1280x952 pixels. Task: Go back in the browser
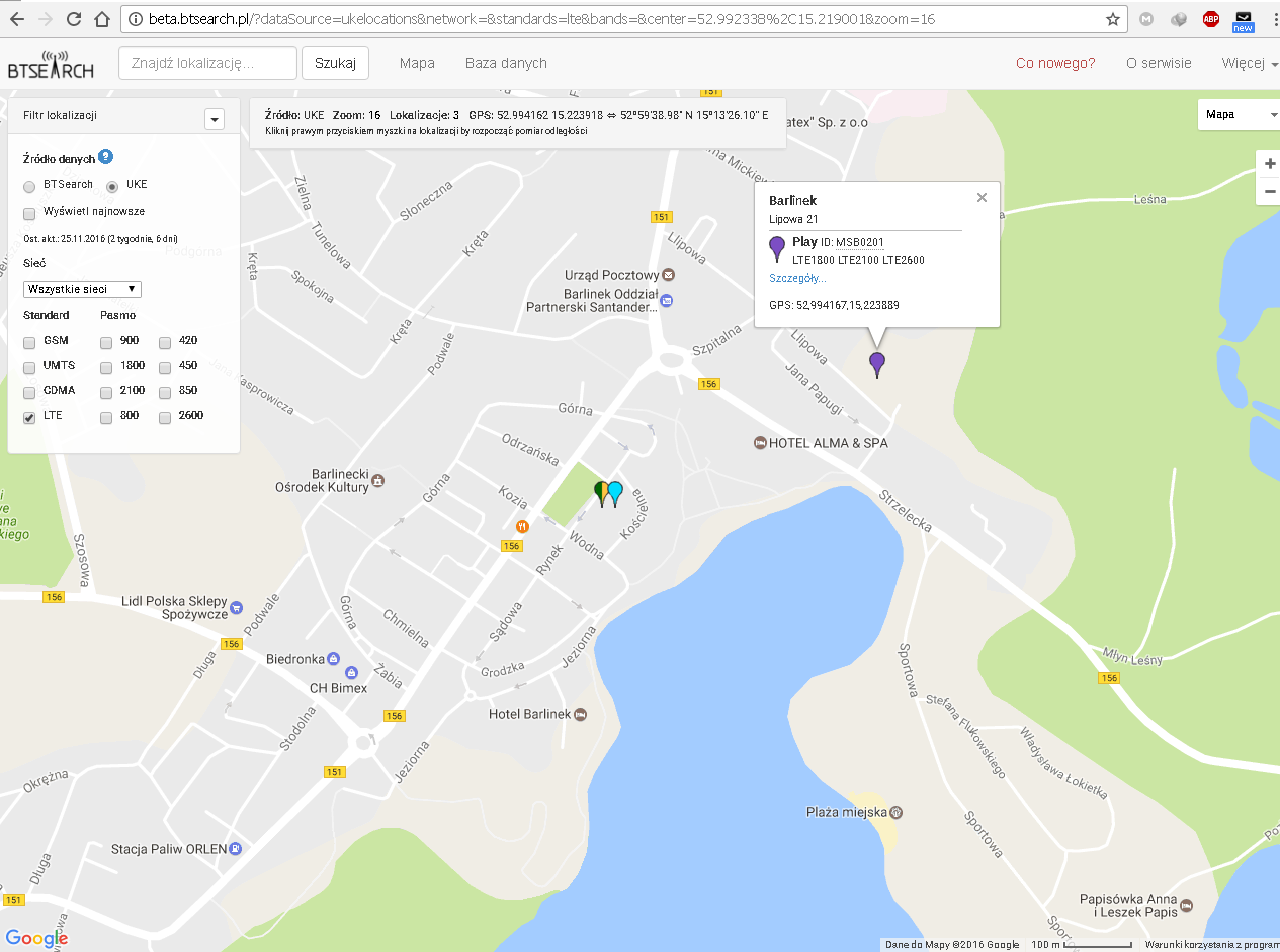click(17, 19)
